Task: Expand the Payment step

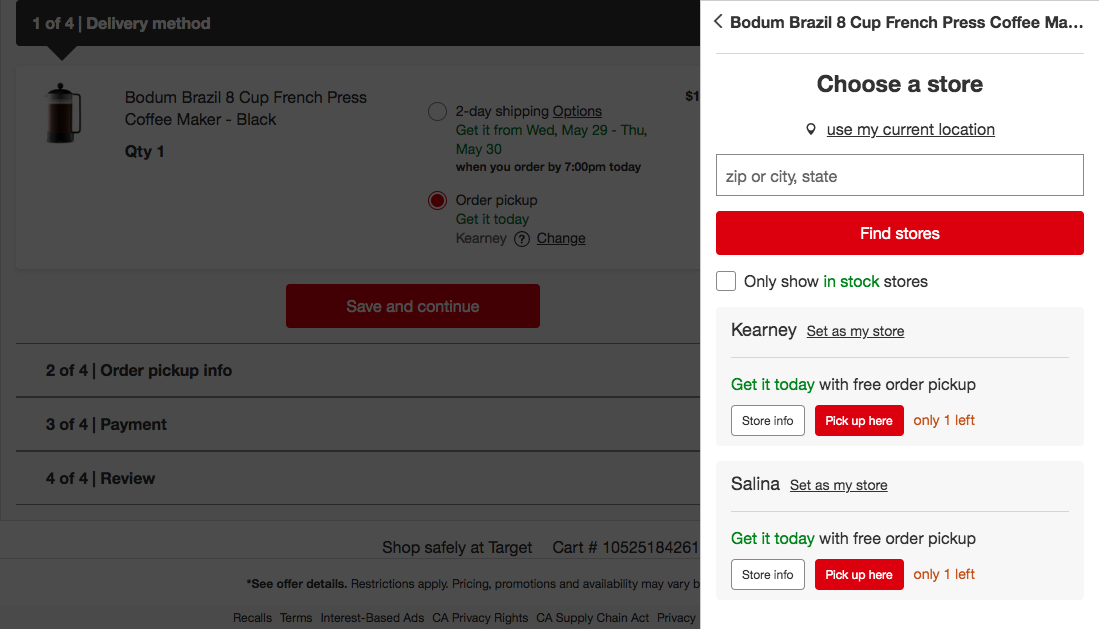Action: (106, 424)
